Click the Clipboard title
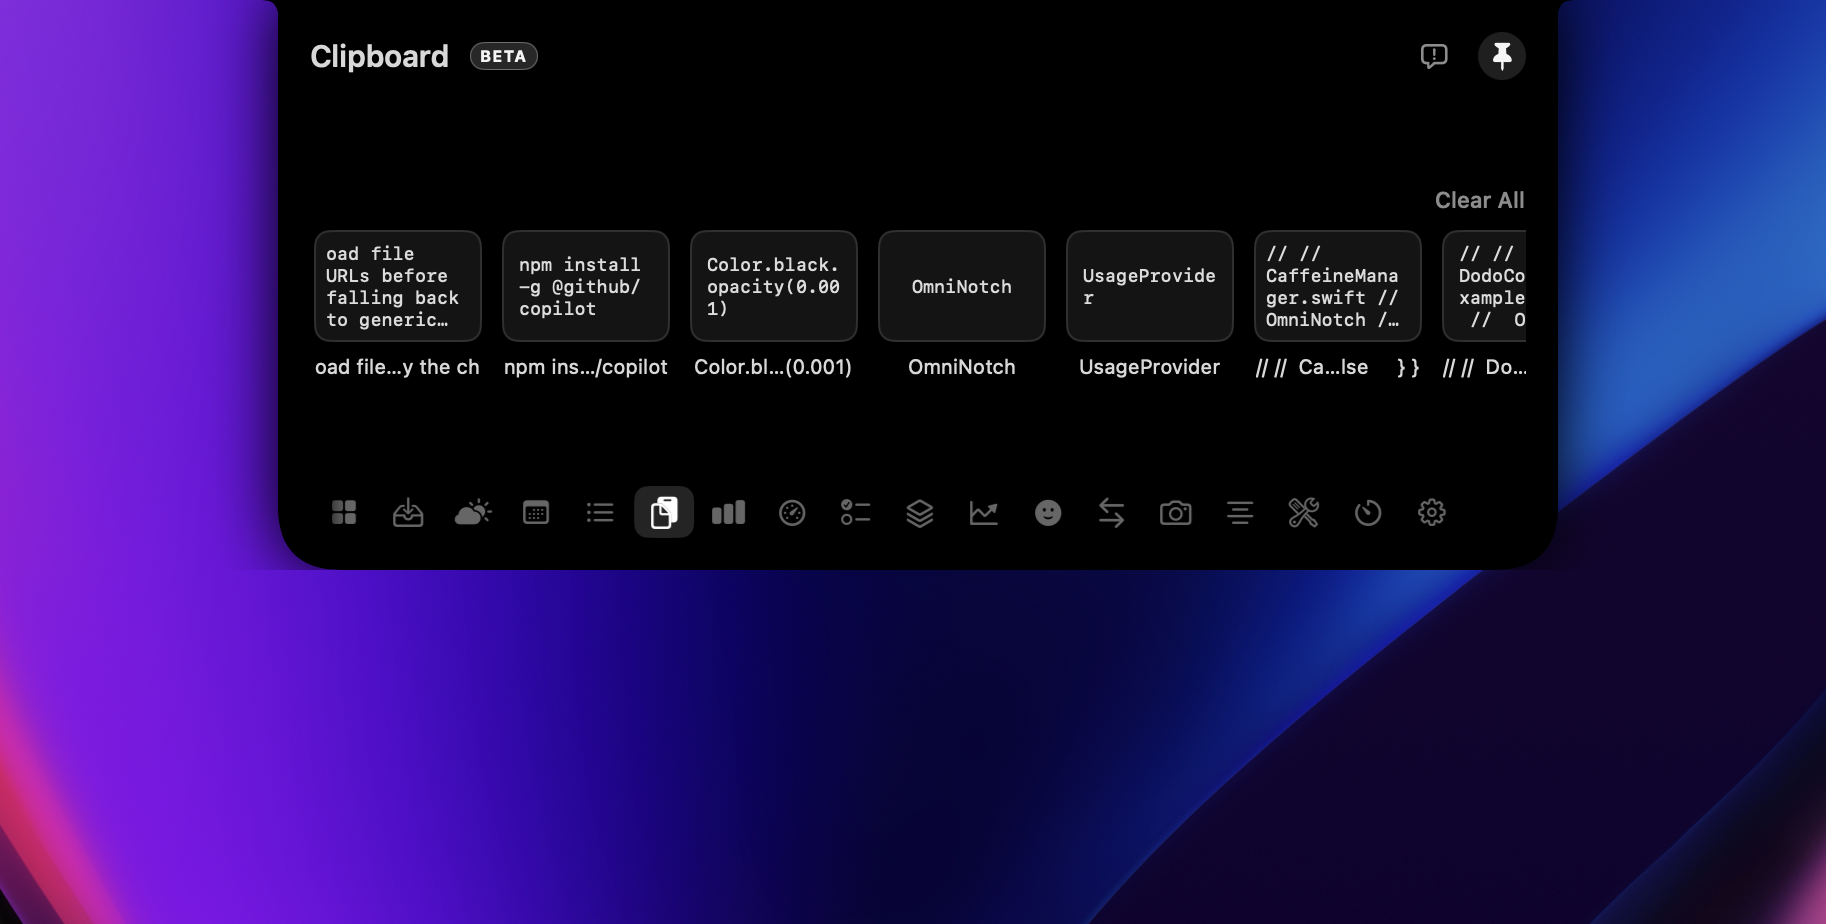The width and height of the screenshot is (1826, 924). (x=379, y=57)
